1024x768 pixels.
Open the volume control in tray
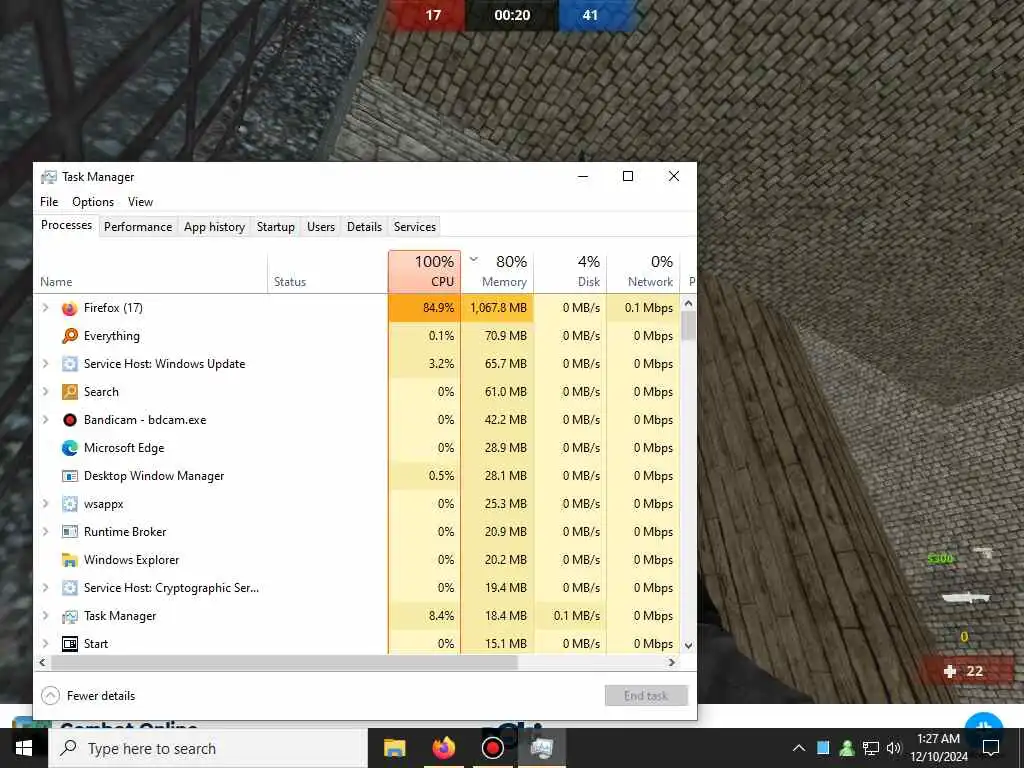click(x=893, y=748)
